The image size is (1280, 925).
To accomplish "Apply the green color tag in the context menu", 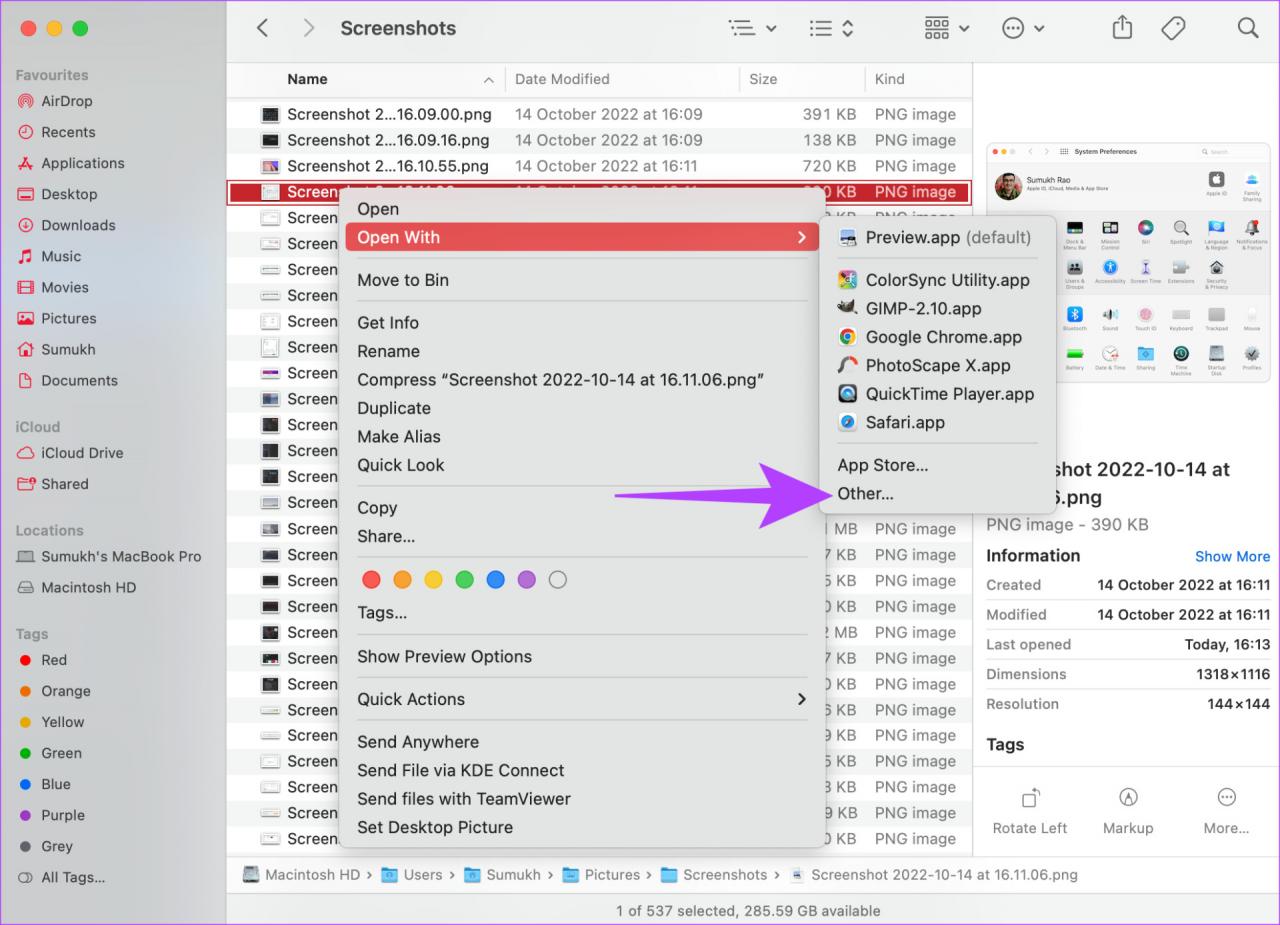I will click(x=464, y=580).
